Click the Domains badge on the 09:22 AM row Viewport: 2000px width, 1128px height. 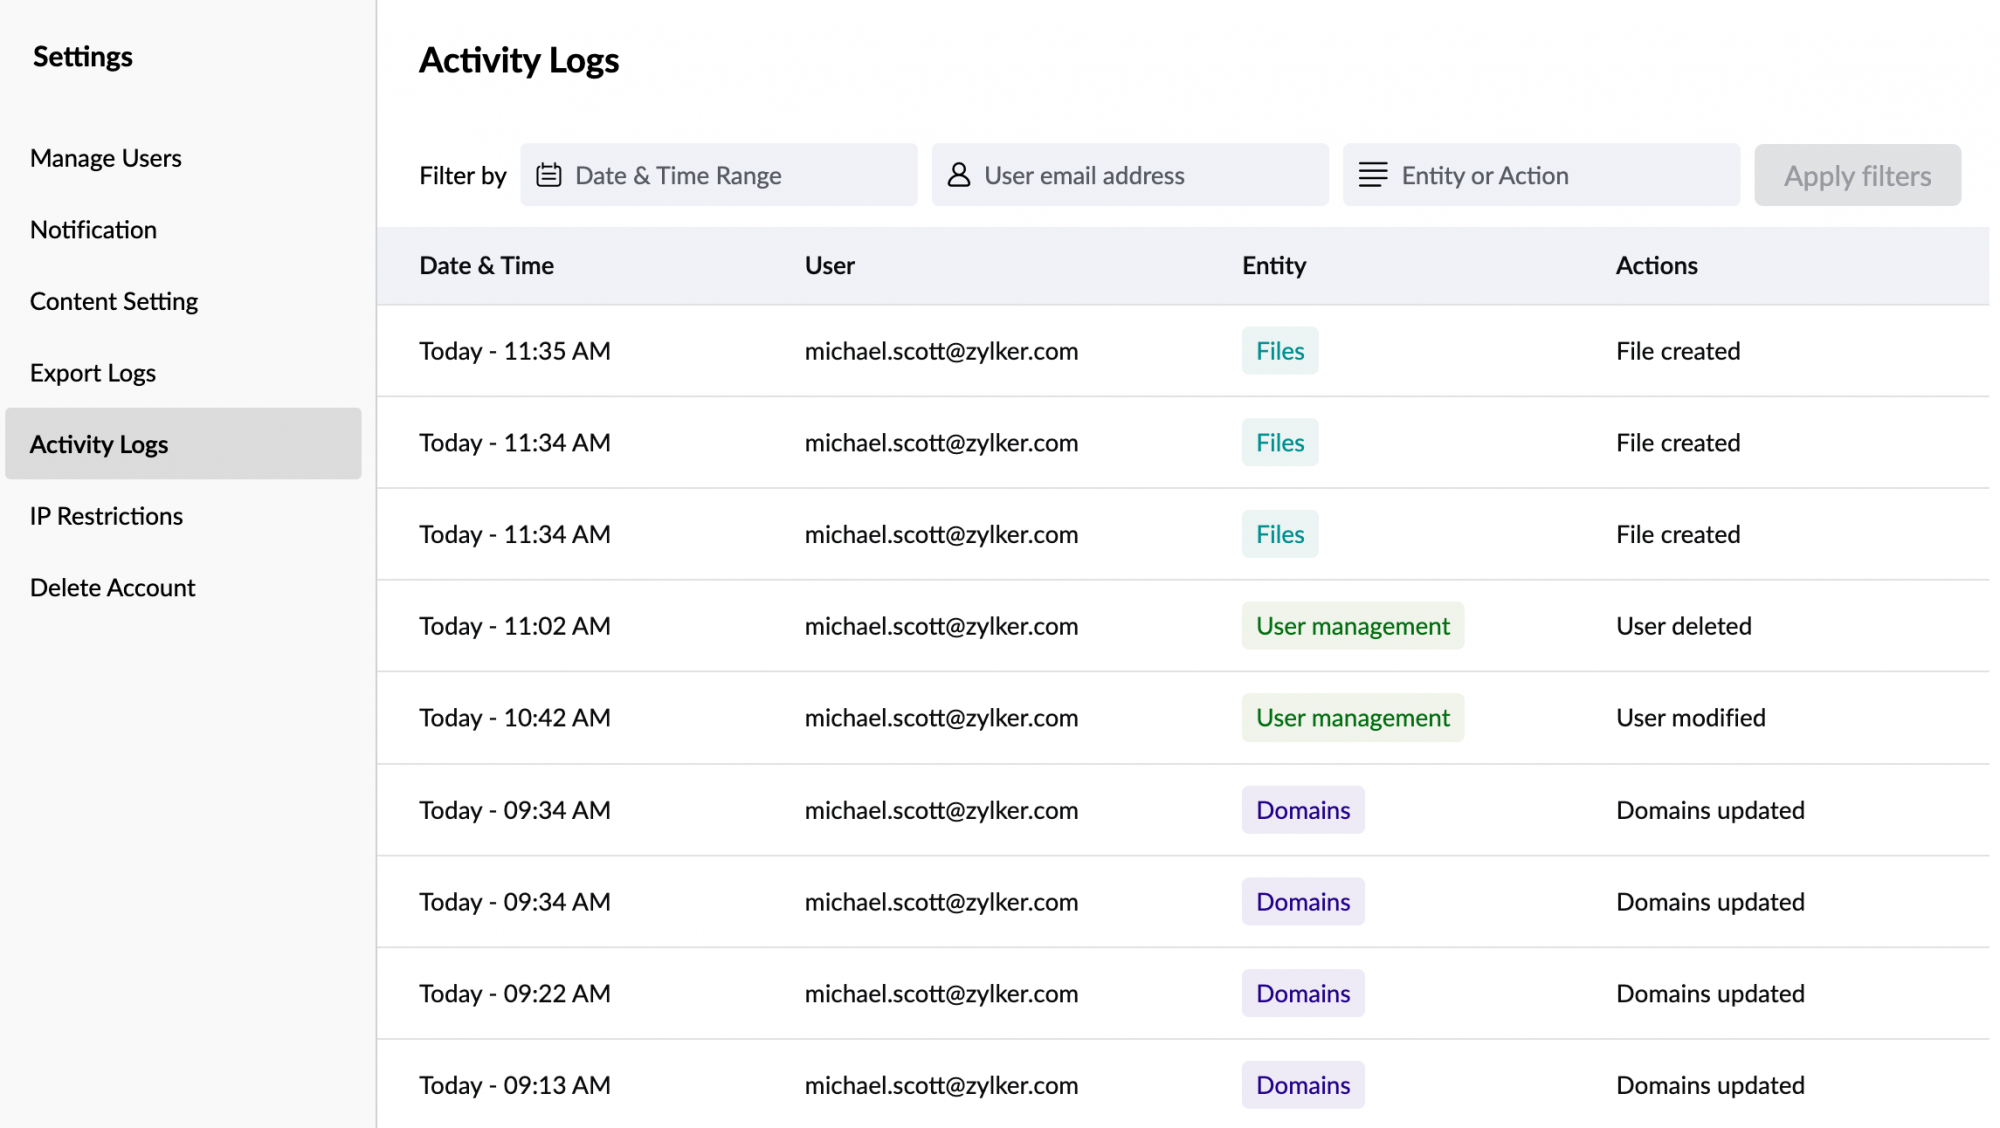coord(1302,993)
